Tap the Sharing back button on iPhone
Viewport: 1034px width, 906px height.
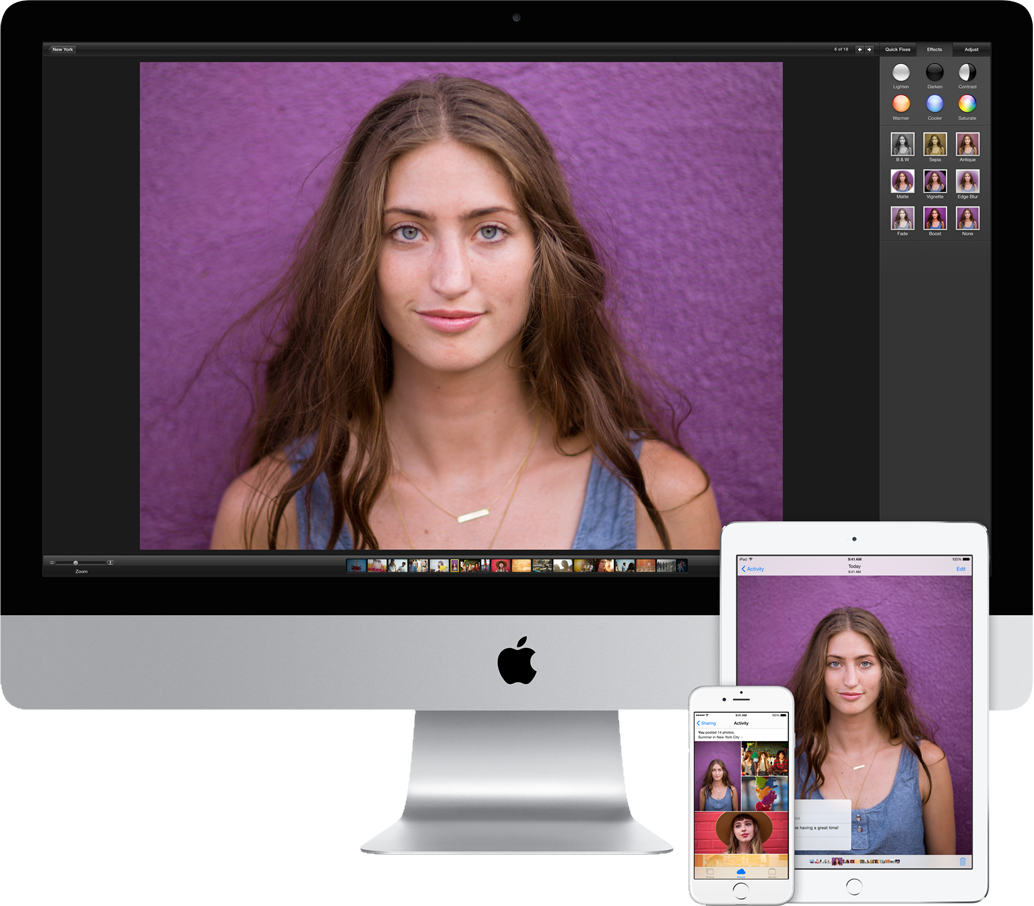[x=706, y=723]
